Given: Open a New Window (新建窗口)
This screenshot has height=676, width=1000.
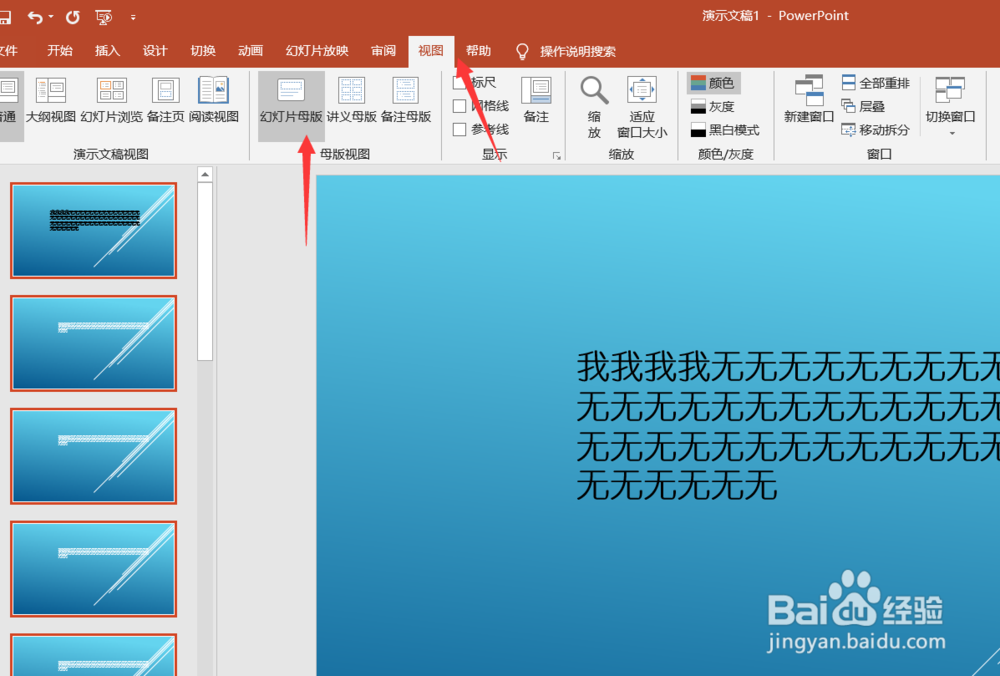Looking at the screenshot, I should click(x=809, y=99).
